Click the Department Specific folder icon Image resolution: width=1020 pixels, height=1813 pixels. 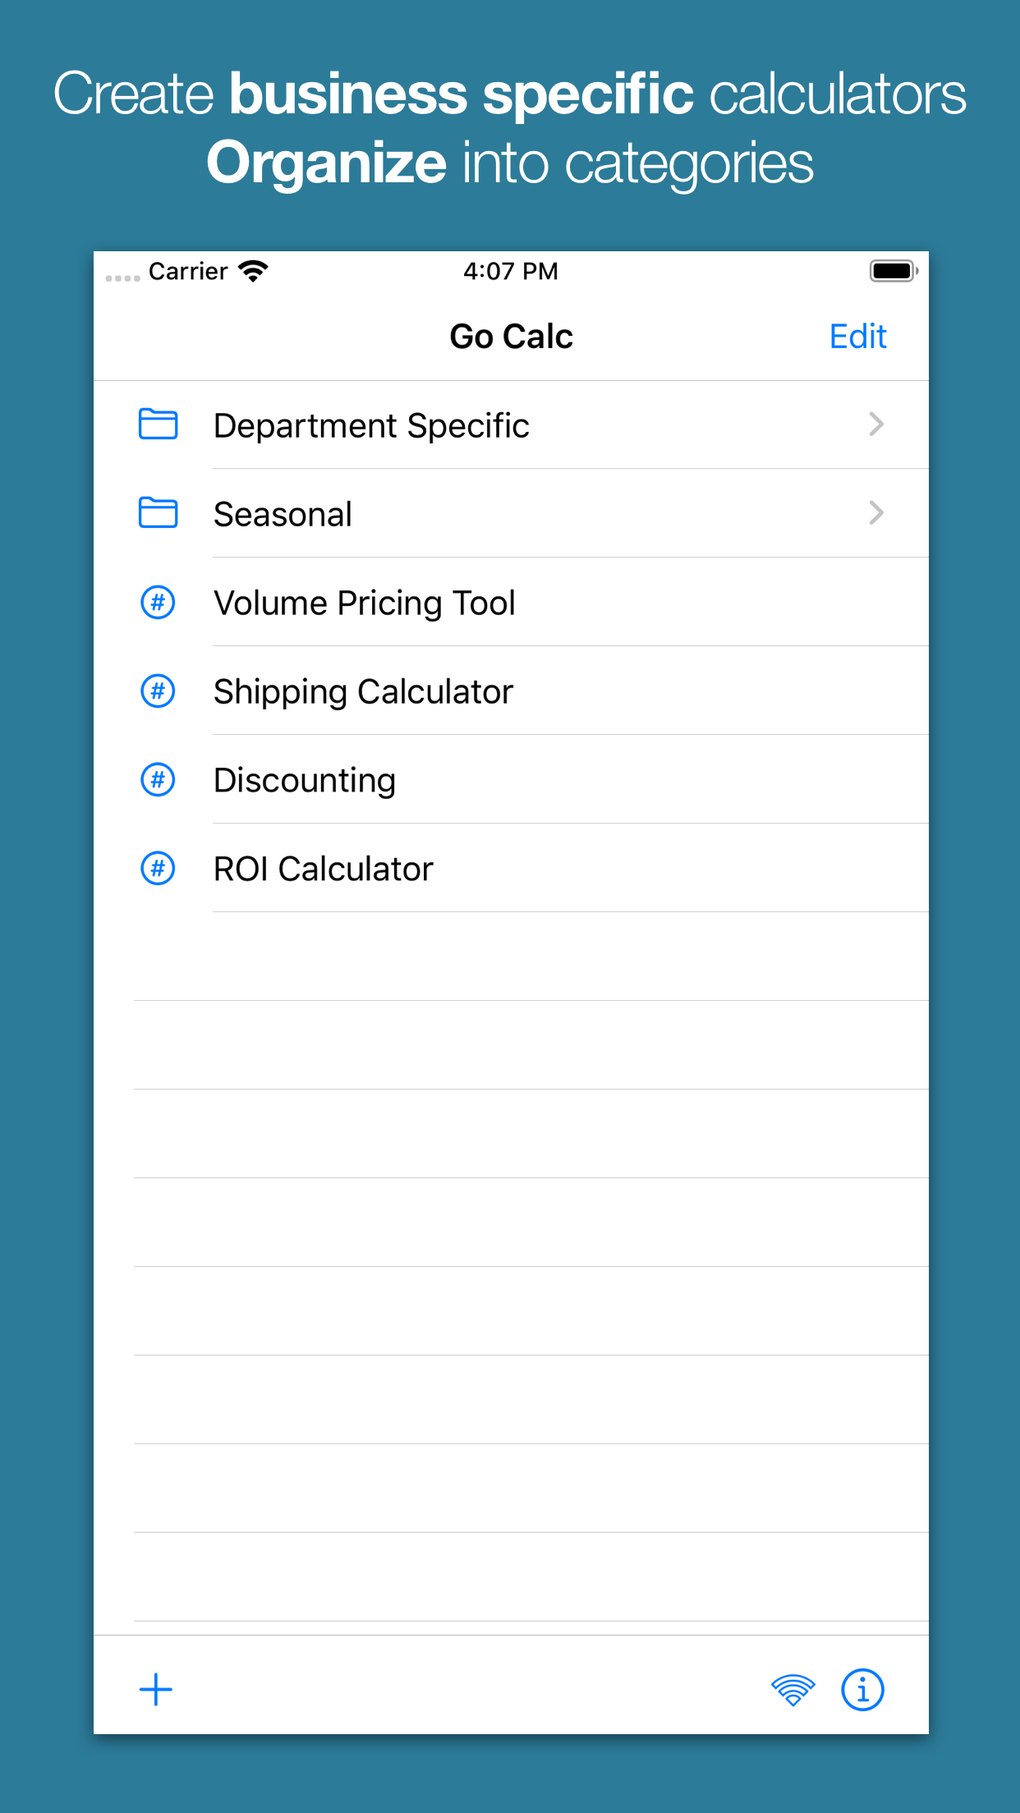(x=157, y=424)
